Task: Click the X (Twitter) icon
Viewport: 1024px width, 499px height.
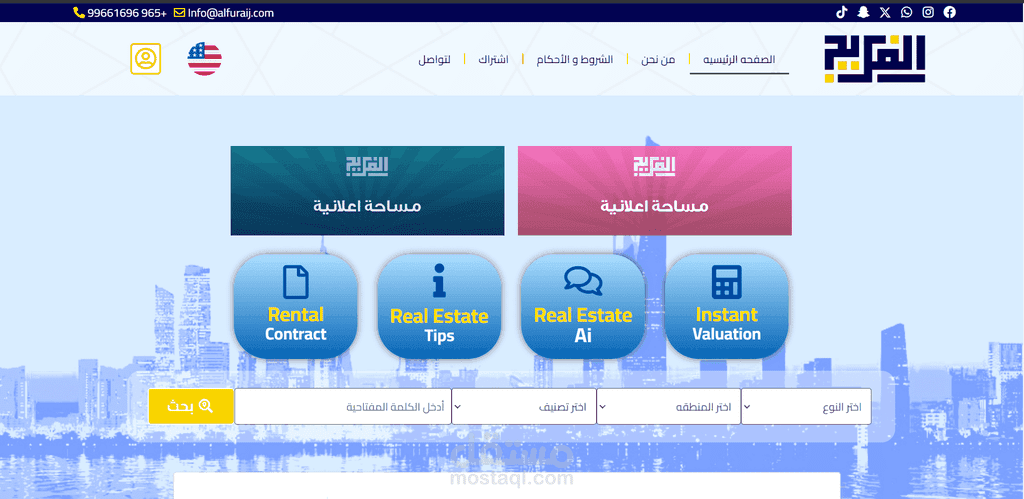Action: coord(885,12)
